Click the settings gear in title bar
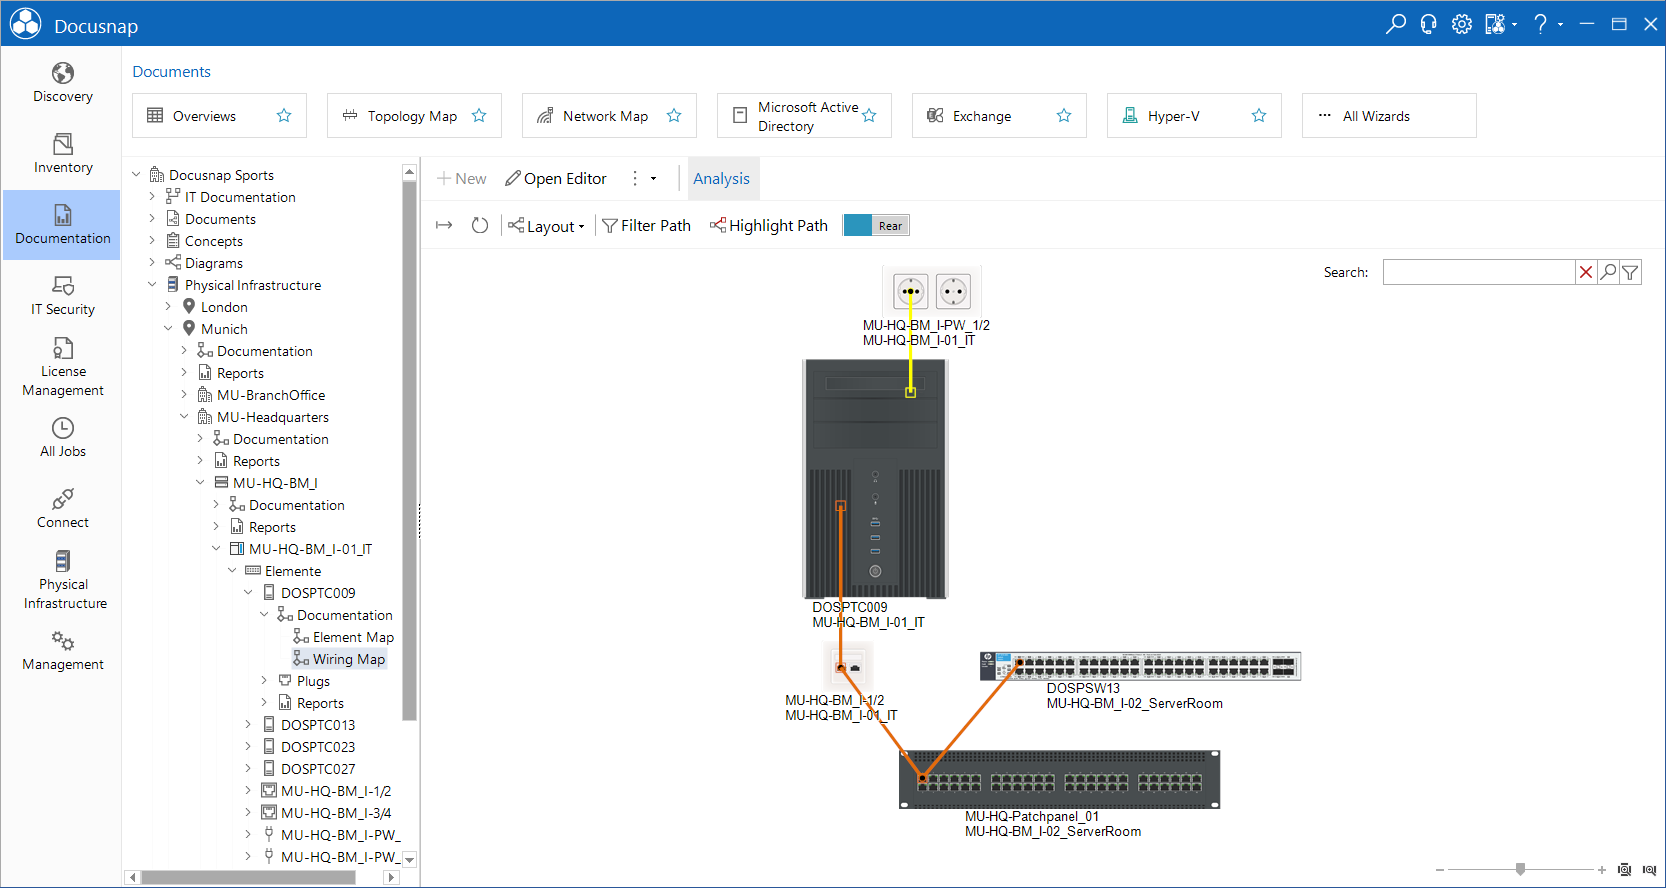1666x888 pixels. pos(1462,24)
